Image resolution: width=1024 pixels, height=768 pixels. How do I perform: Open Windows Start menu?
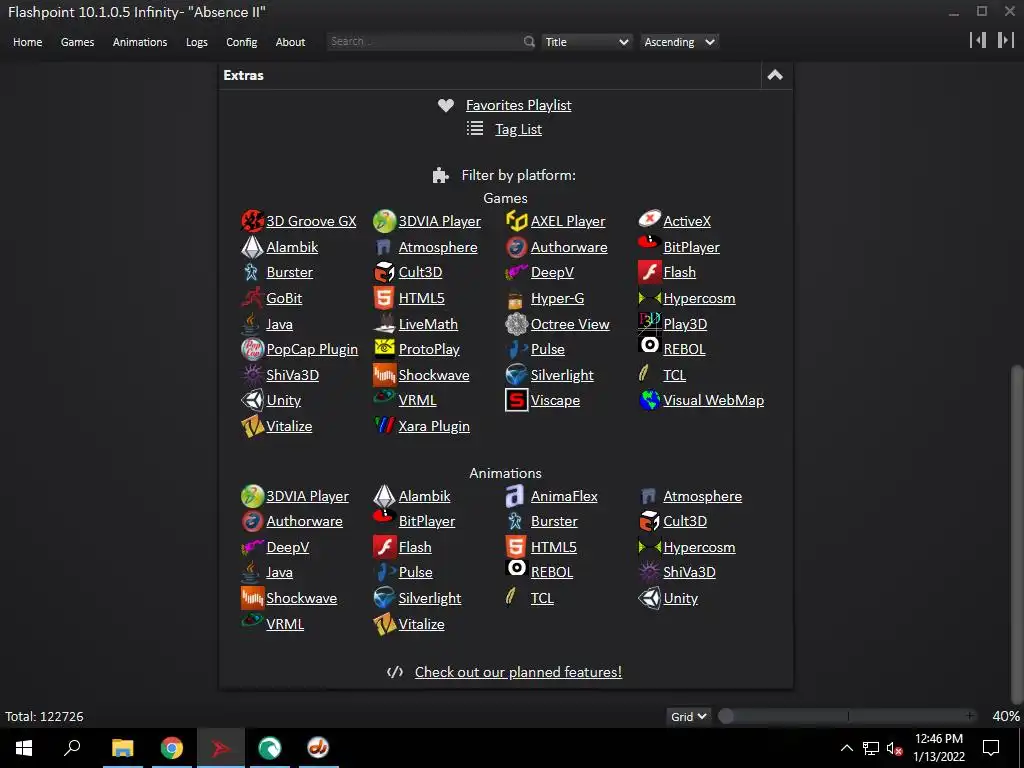(24, 748)
